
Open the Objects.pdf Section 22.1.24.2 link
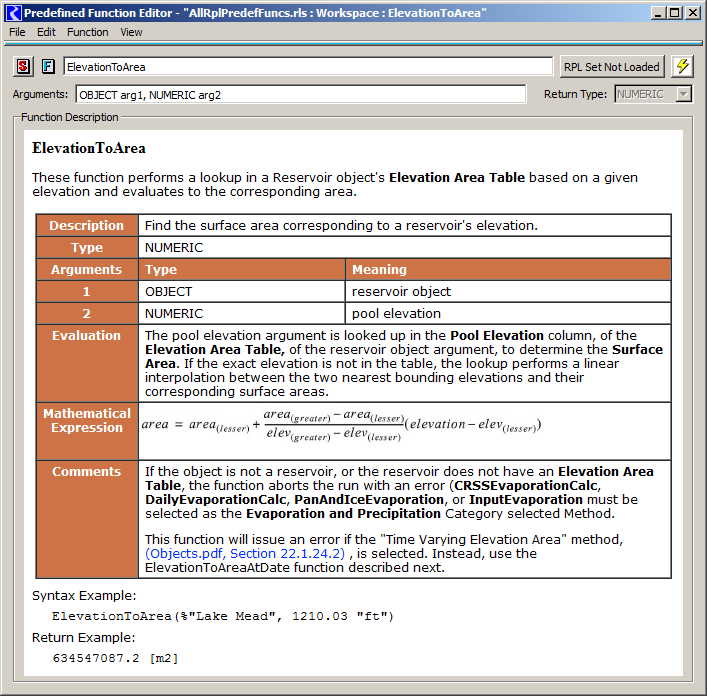tap(245, 554)
